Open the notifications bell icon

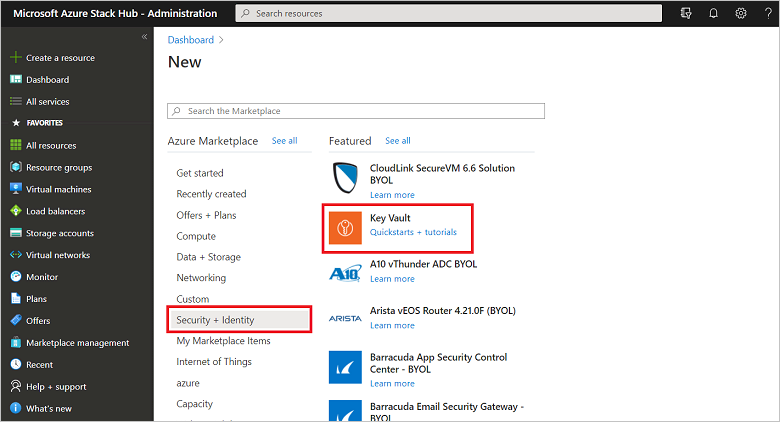coord(714,13)
